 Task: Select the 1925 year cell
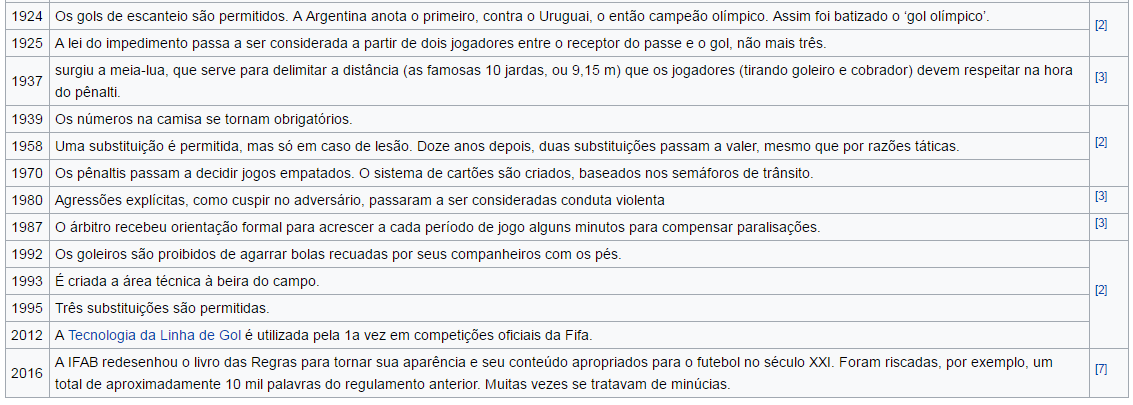click(26, 44)
